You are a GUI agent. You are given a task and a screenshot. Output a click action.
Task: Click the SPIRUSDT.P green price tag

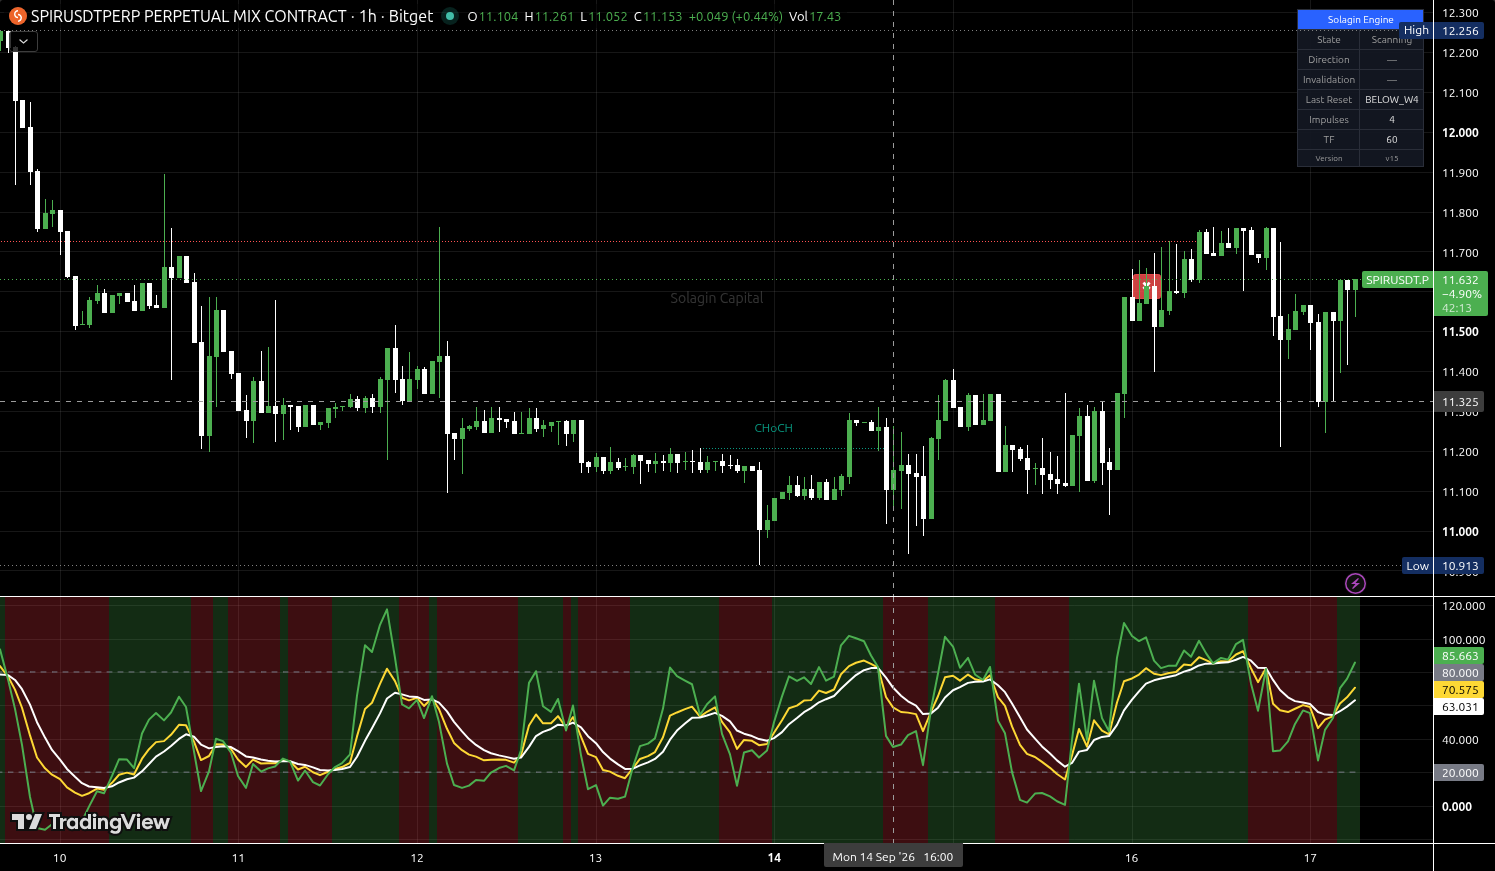[x=1397, y=280]
